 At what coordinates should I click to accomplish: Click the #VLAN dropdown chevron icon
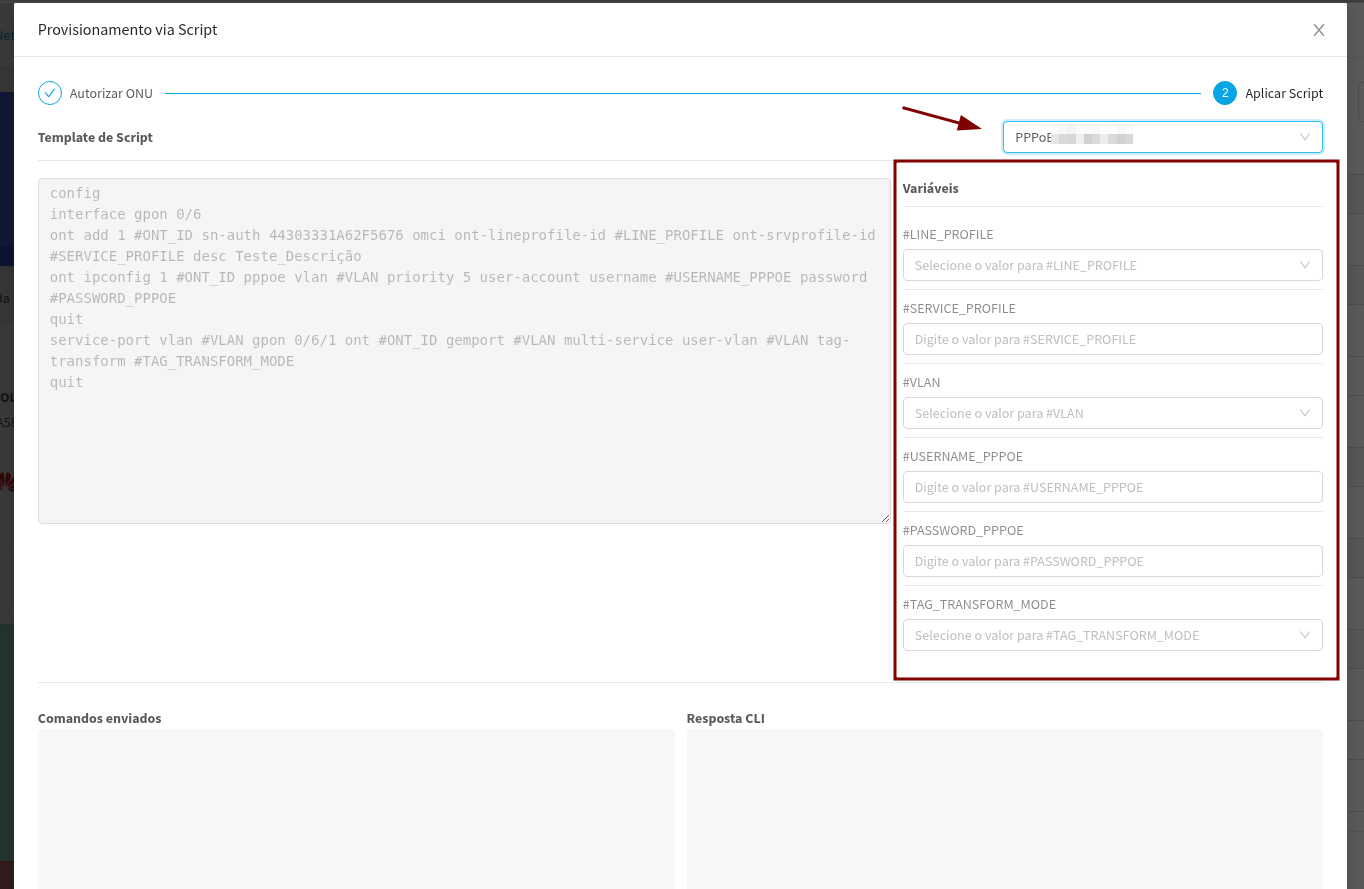click(1305, 413)
